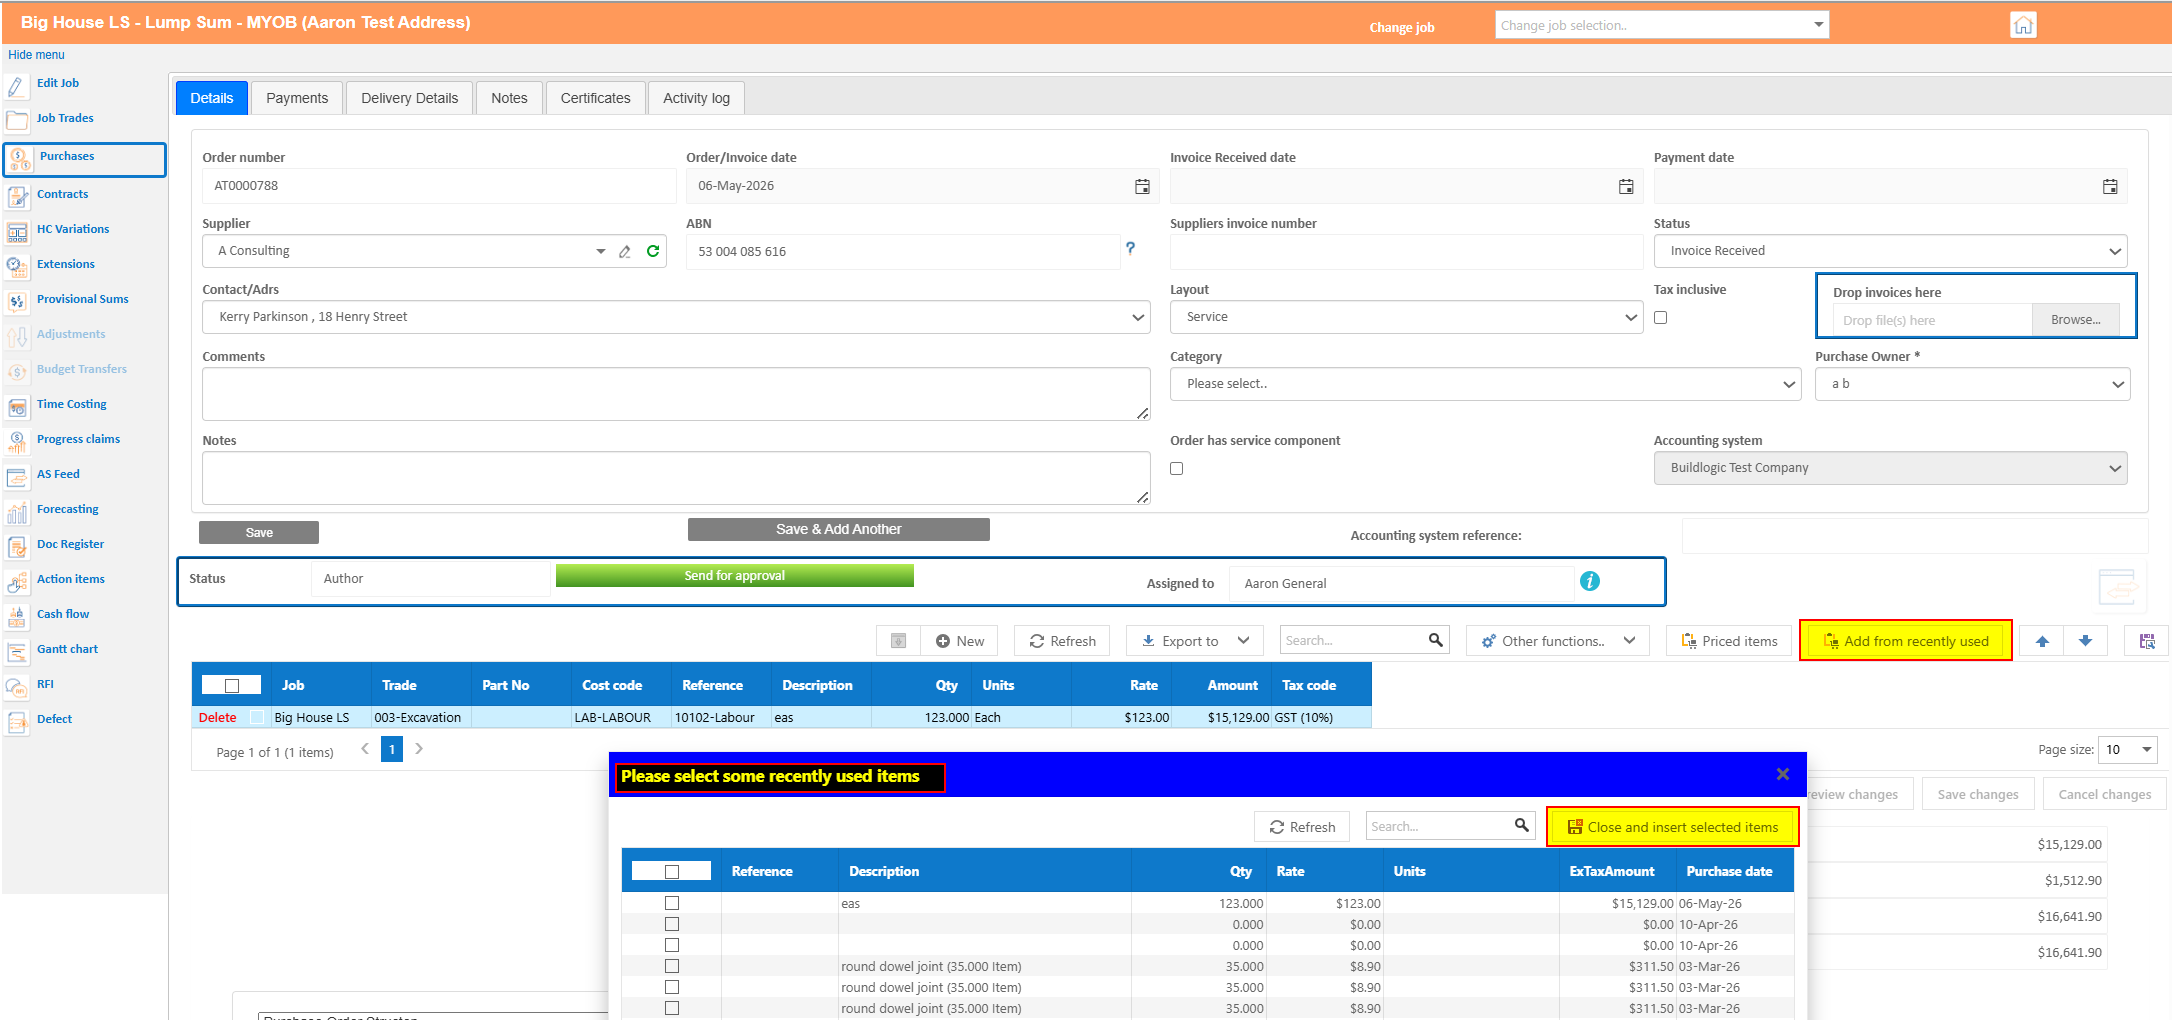
Task: Click the ABN question mark help icon
Action: pos(1130,248)
